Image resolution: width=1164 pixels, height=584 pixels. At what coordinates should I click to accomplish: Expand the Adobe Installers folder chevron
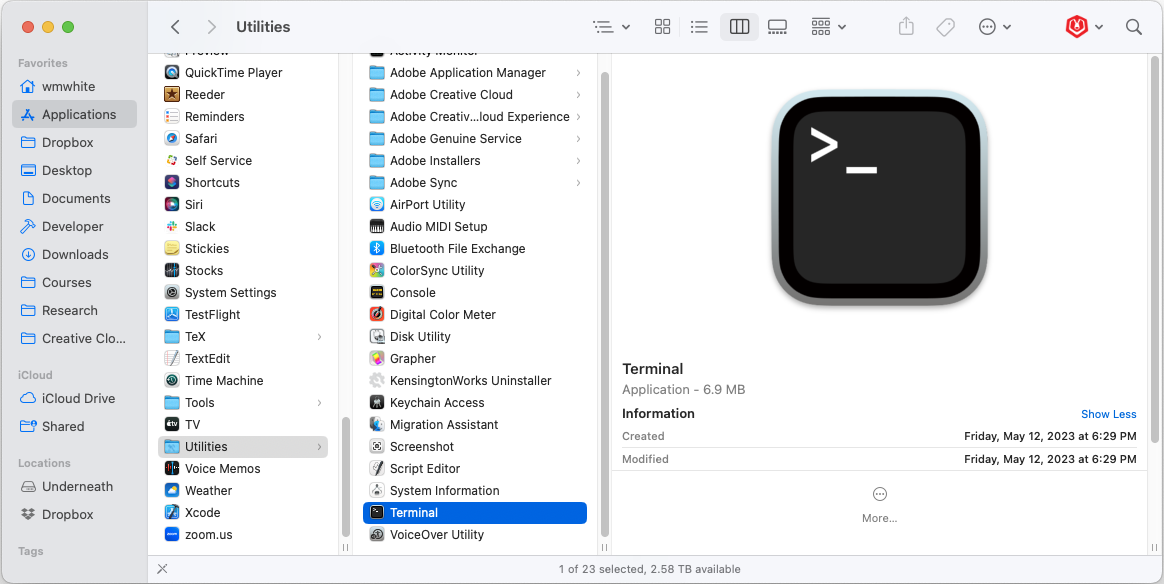[x=579, y=161]
